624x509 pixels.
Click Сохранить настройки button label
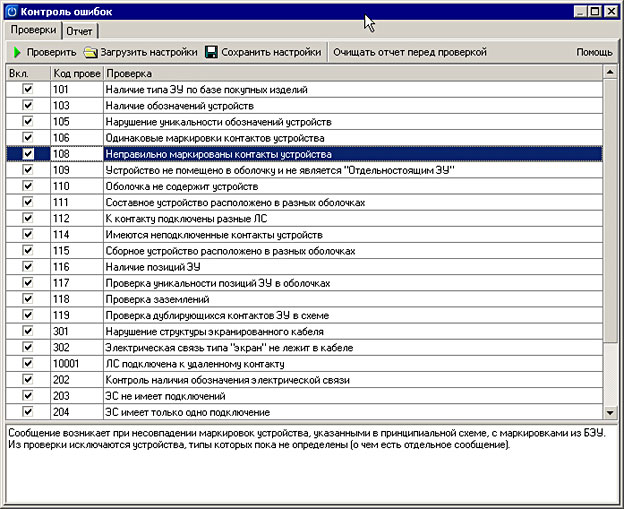pyautogui.click(x=271, y=52)
